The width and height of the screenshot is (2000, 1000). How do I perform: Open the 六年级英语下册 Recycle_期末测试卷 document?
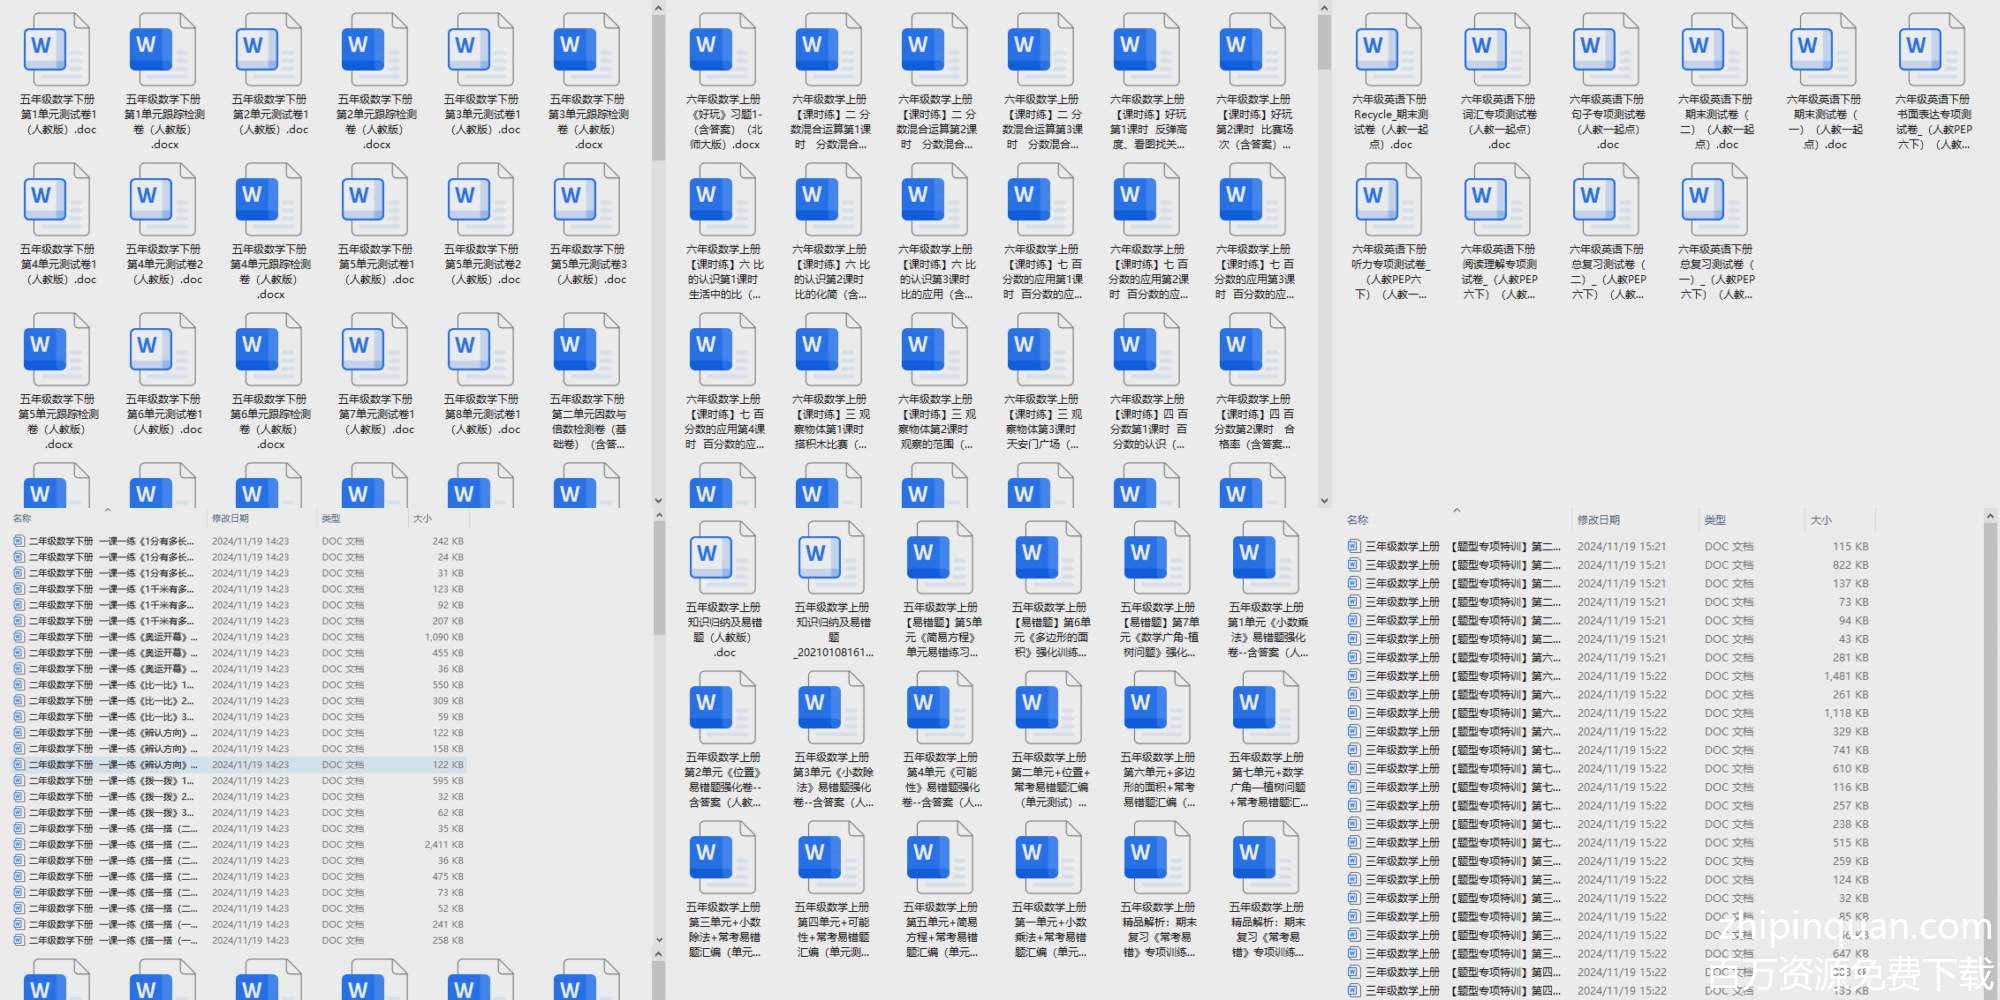click(1389, 50)
